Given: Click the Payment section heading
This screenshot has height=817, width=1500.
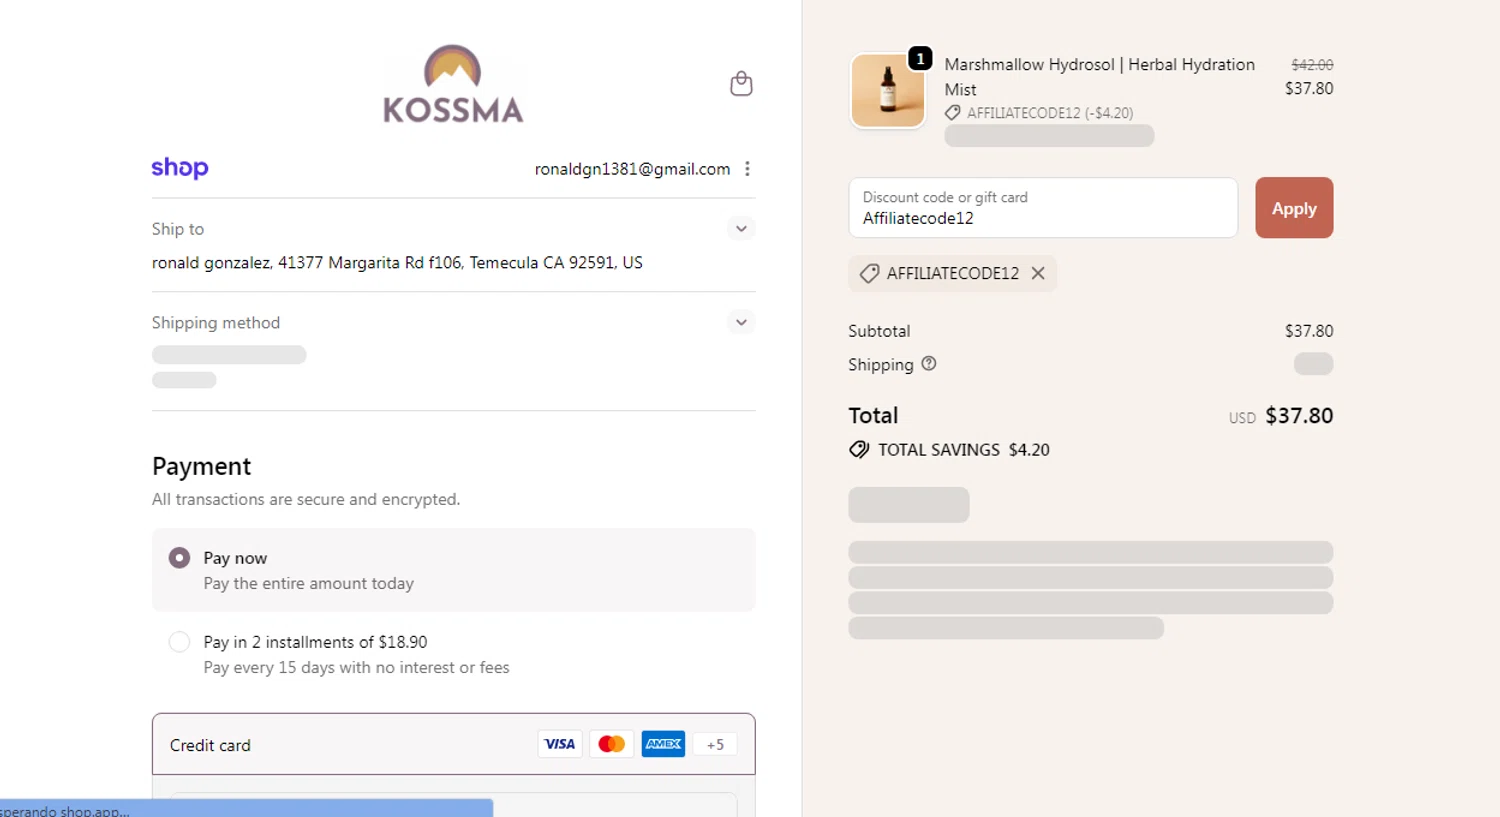Looking at the screenshot, I should pos(201,467).
